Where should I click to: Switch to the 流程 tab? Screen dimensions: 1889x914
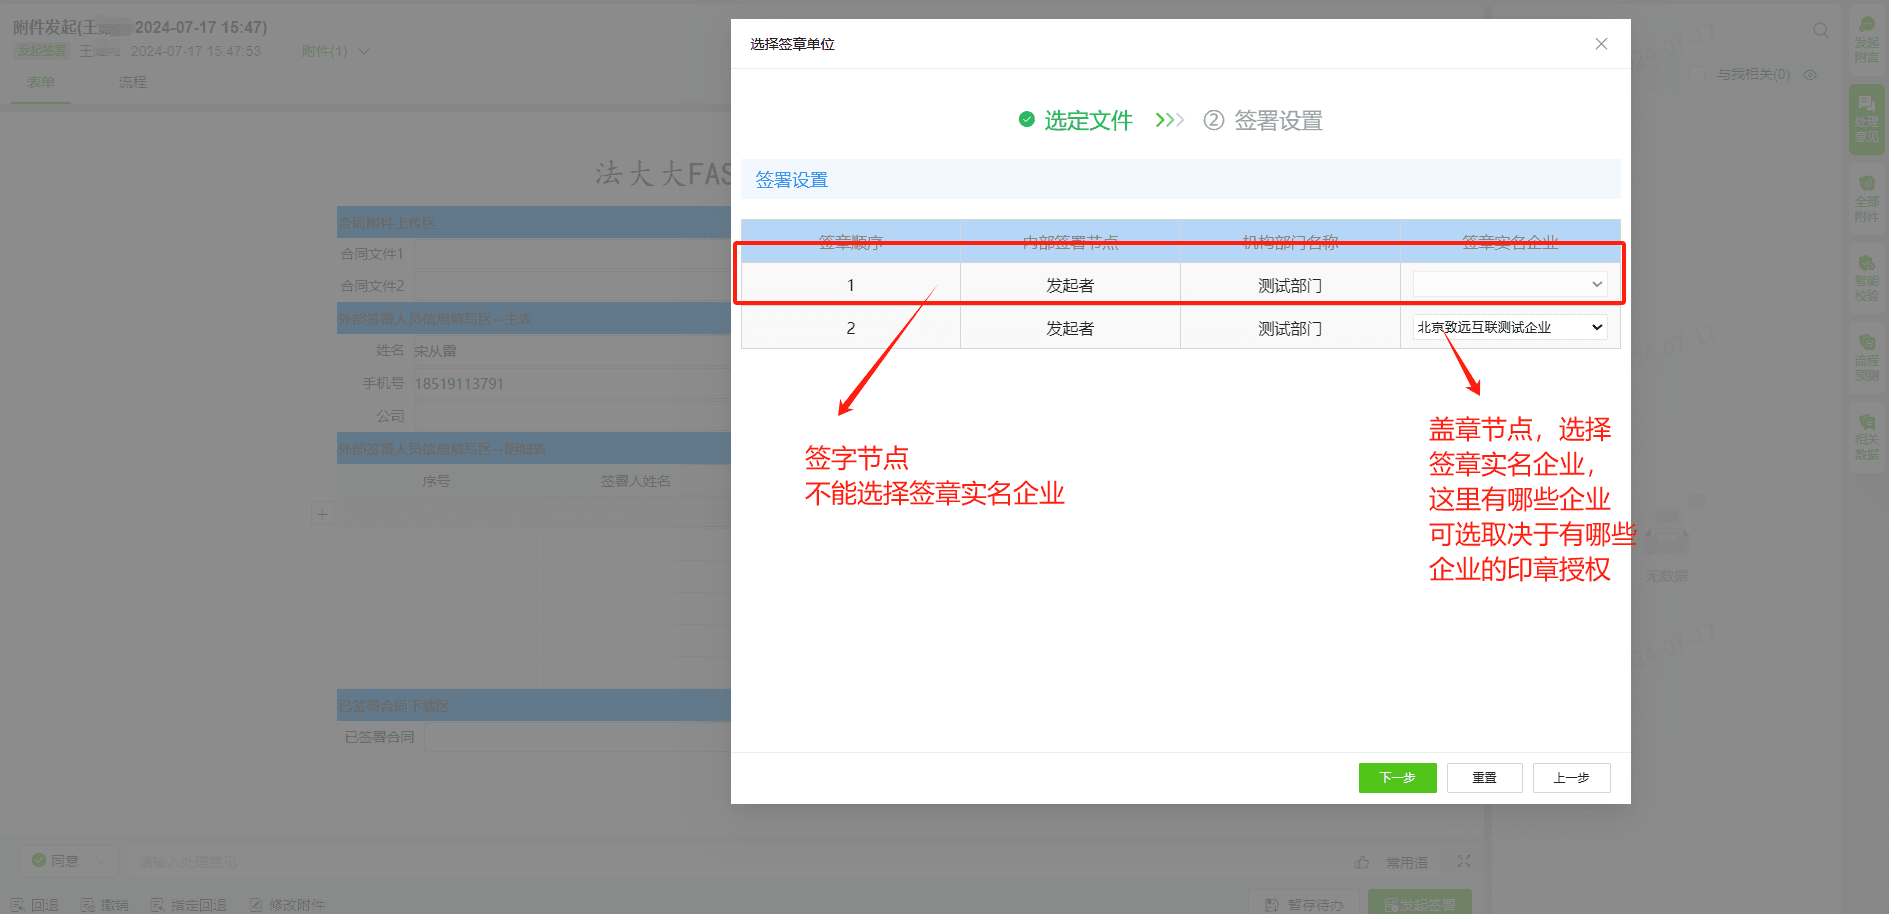[x=132, y=82]
